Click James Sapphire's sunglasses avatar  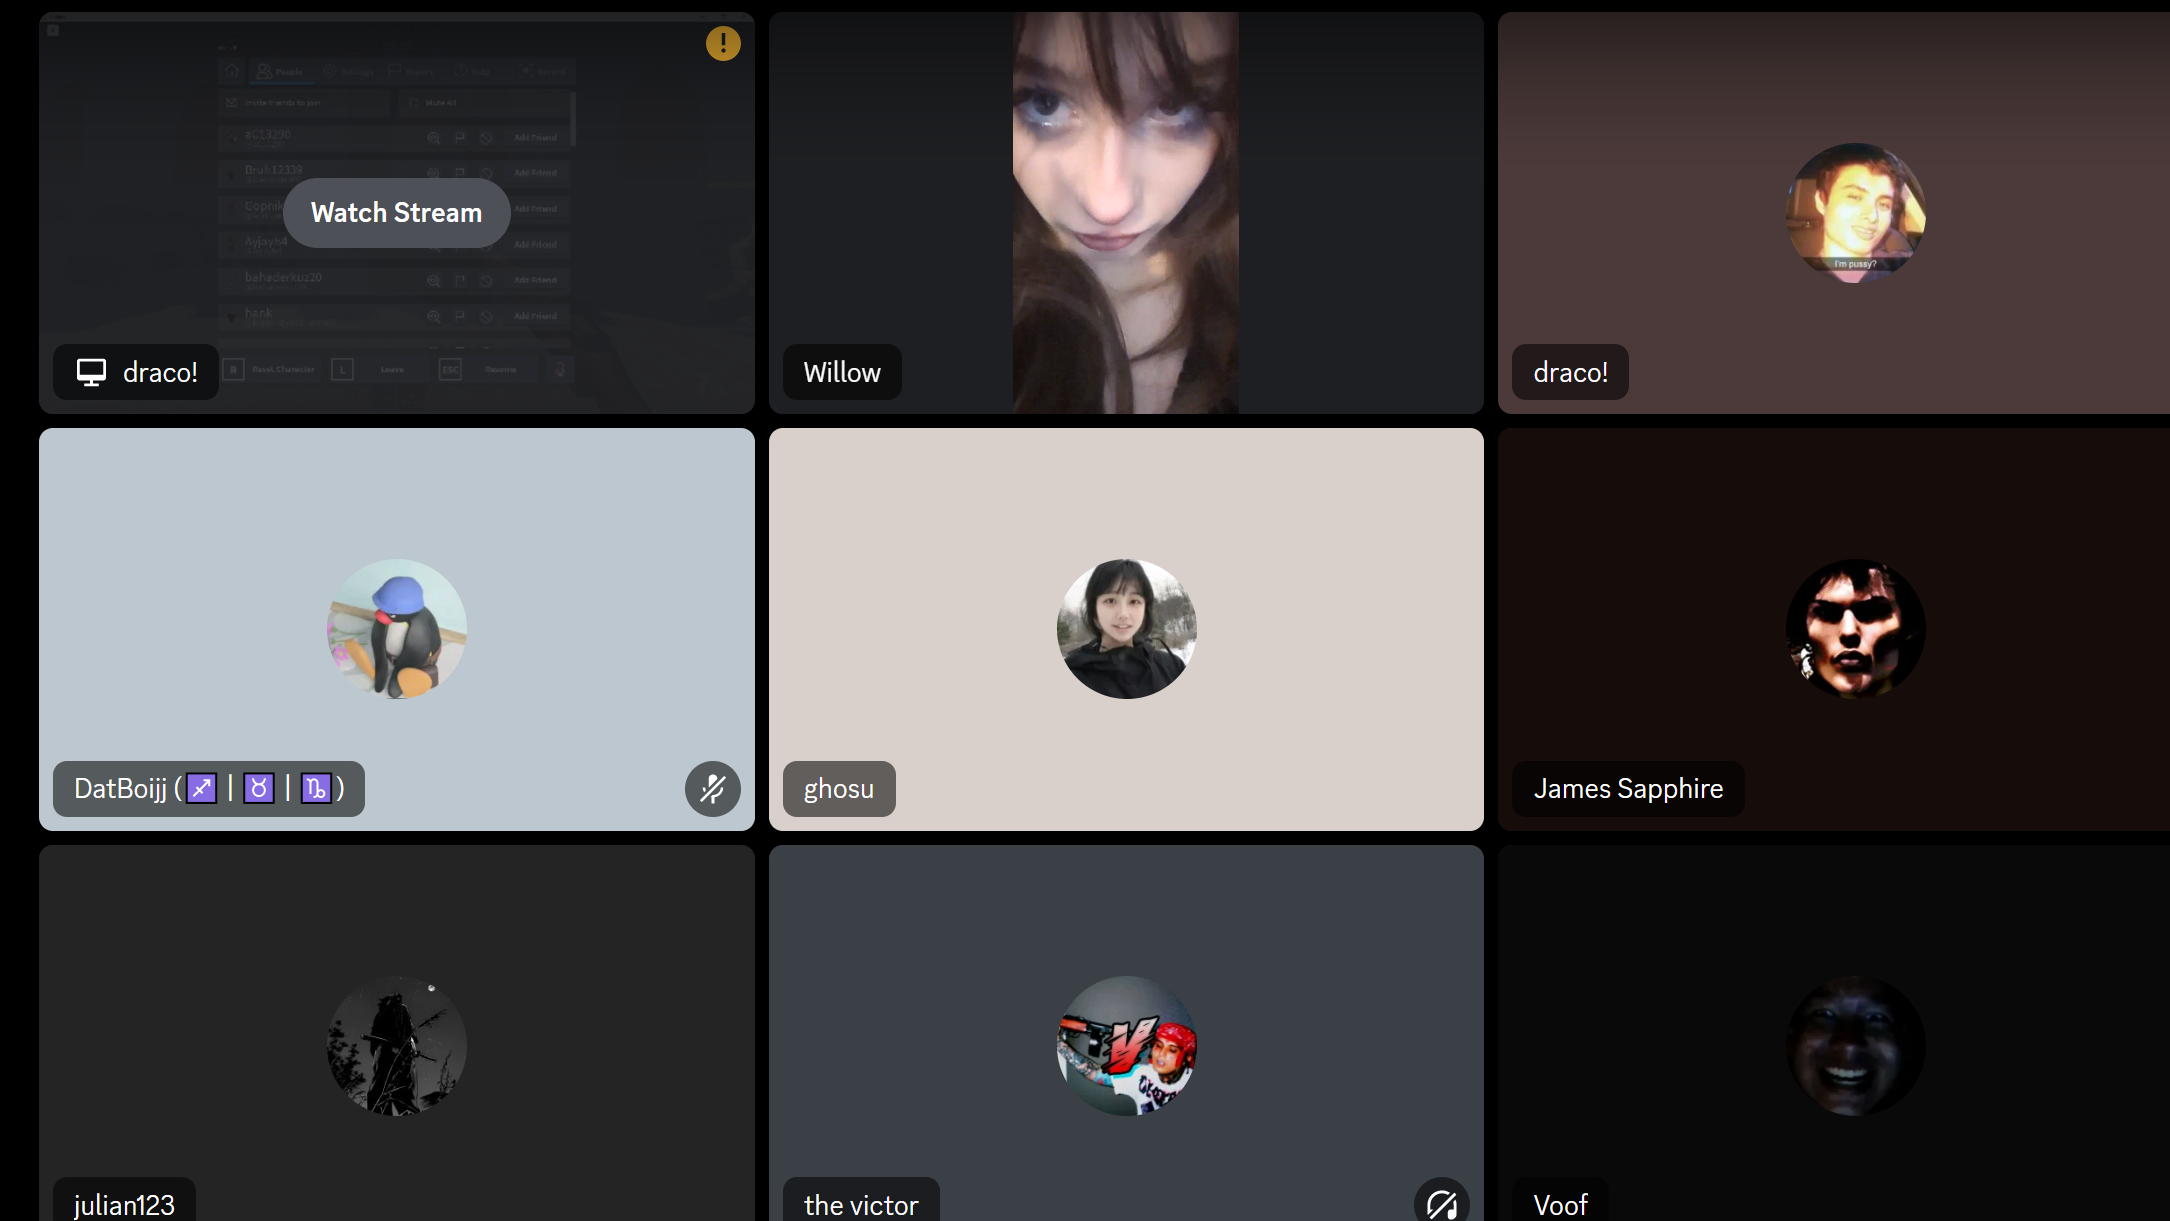pos(1855,629)
